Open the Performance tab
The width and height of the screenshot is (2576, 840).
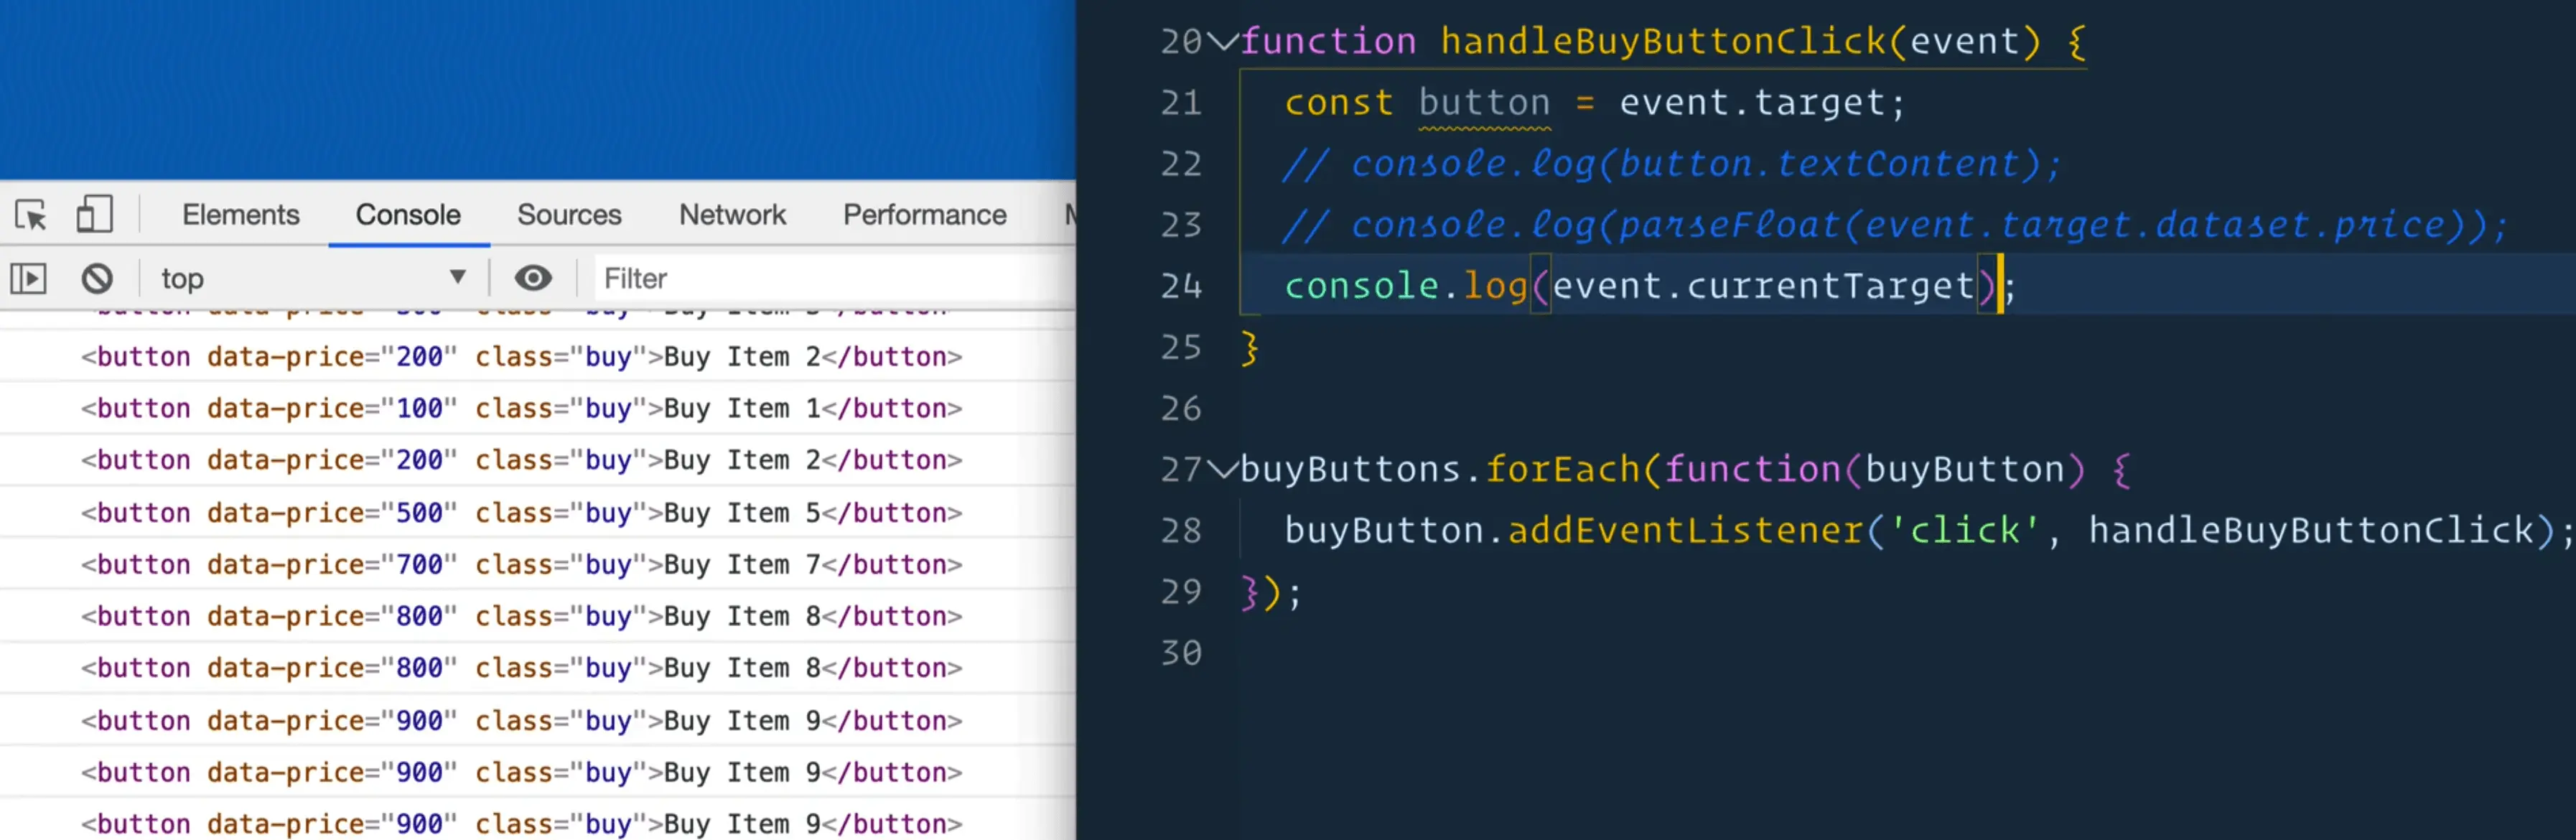point(924,215)
